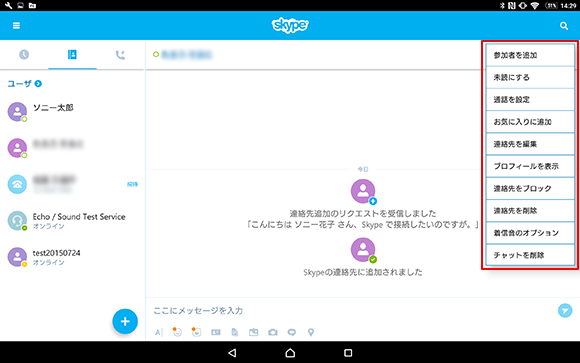Tap the Skype logo in header
The height and width of the screenshot is (363, 580).
click(290, 25)
